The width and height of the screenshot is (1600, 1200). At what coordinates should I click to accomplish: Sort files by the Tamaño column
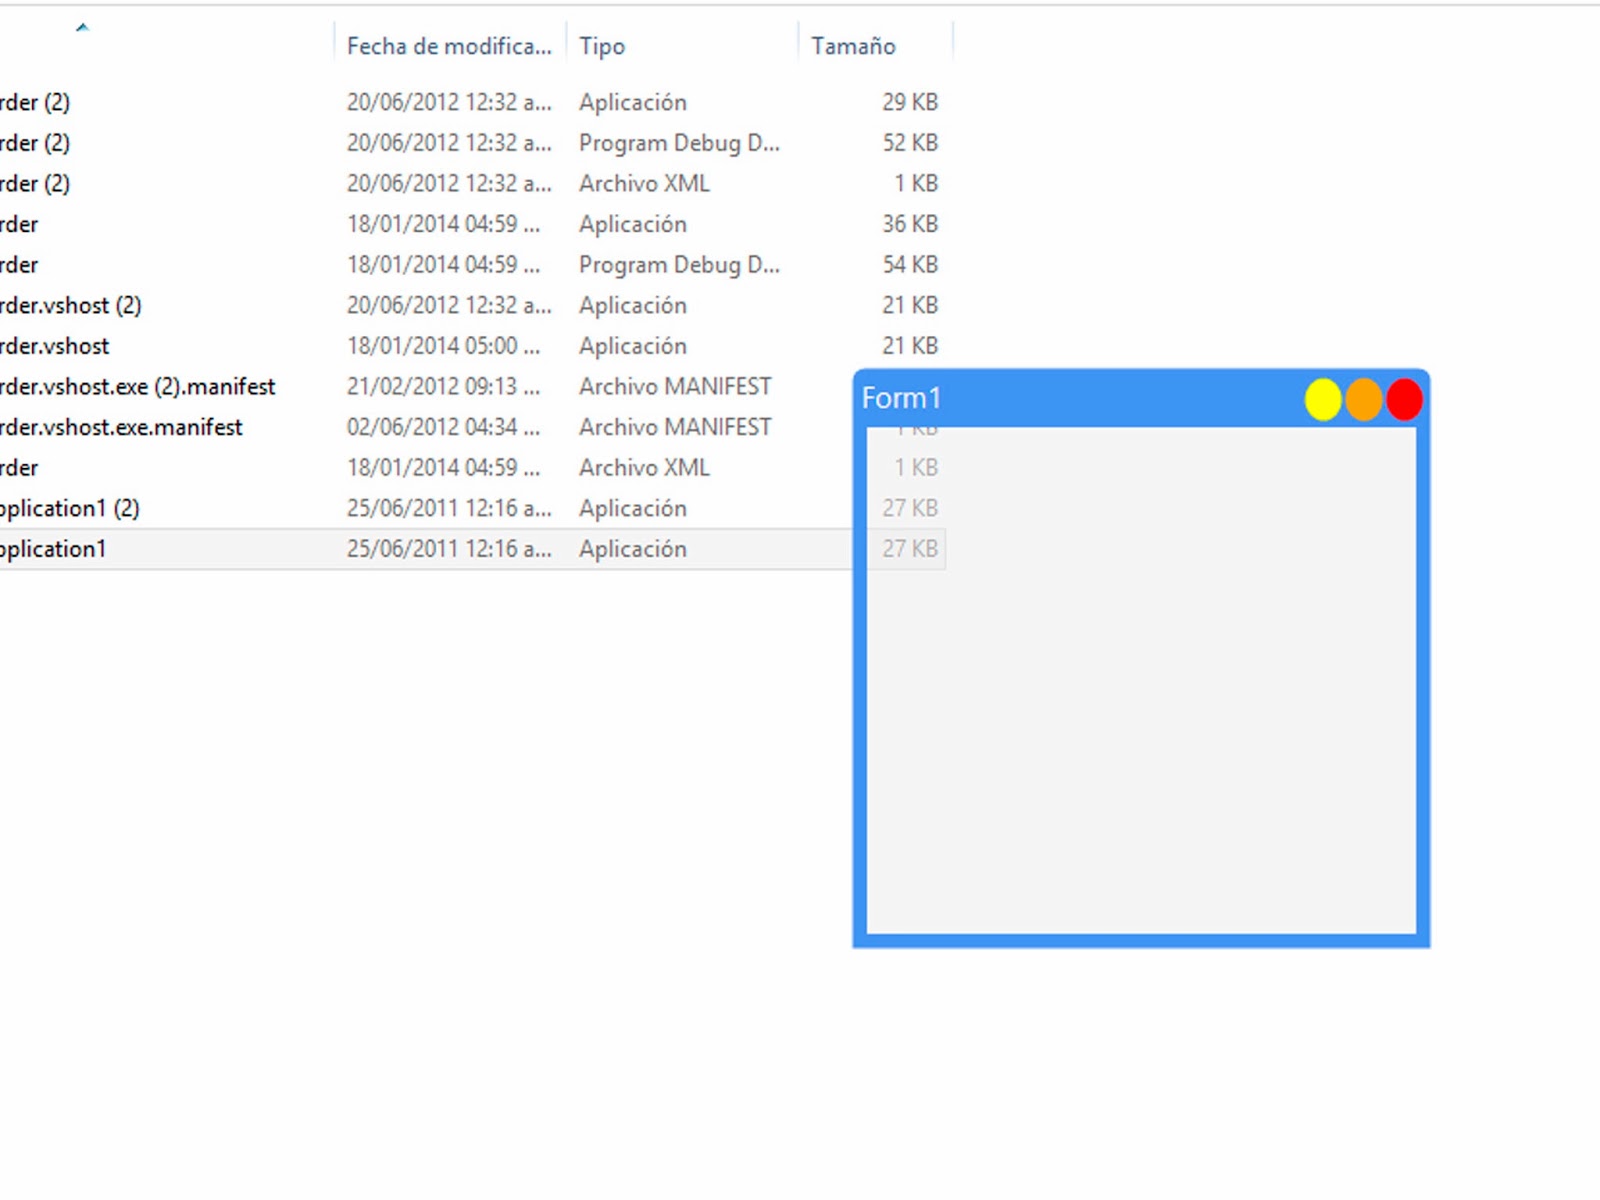[x=855, y=45]
